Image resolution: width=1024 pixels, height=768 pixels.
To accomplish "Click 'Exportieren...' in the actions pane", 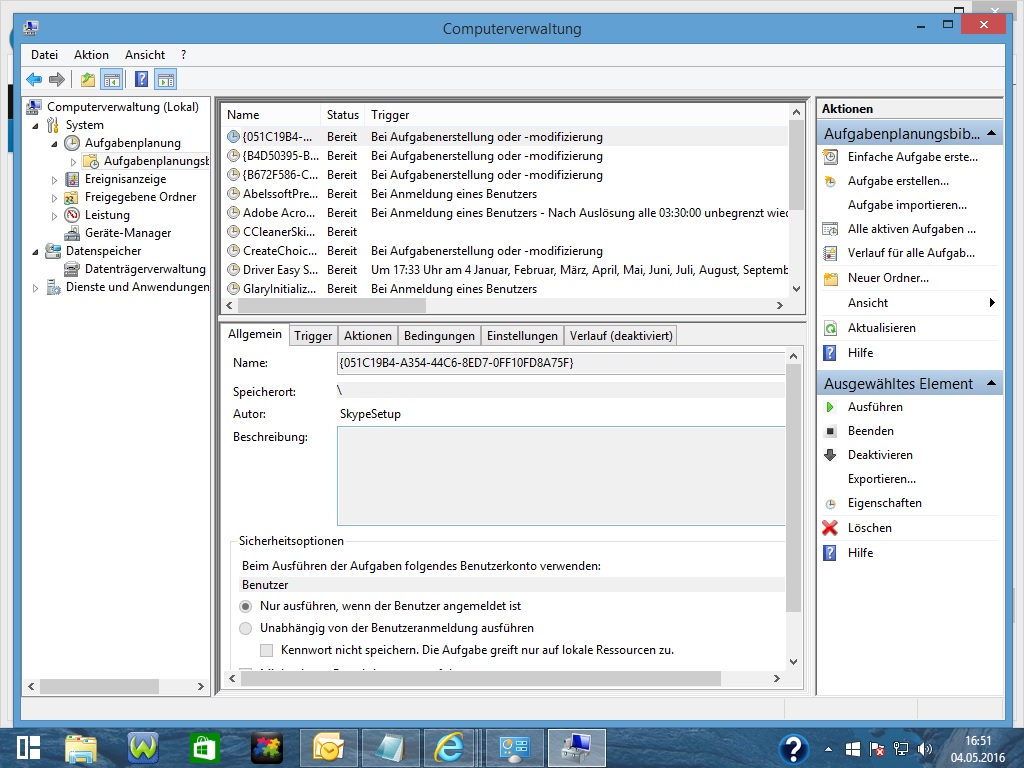I will (x=881, y=479).
